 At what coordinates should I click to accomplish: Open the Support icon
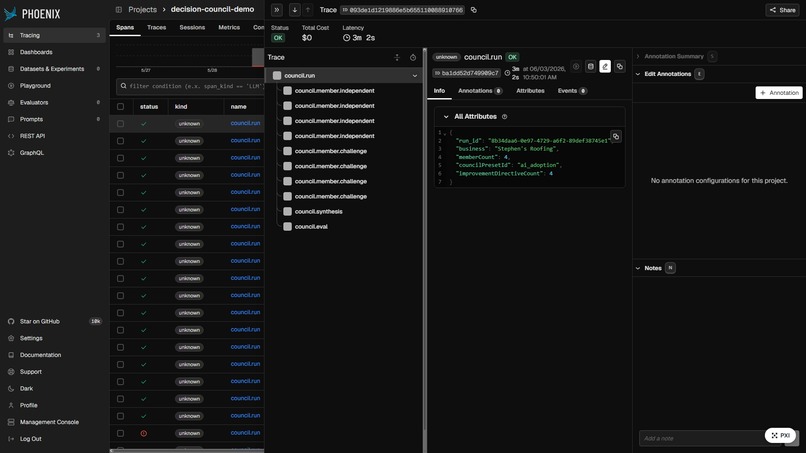coord(11,372)
